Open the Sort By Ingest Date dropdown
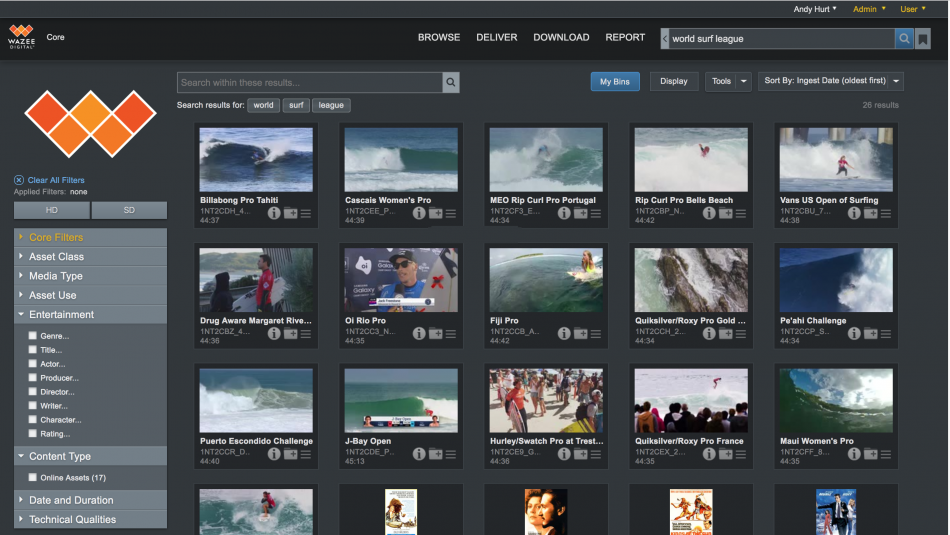This screenshot has height=535, width=950. (x=831, y=81)
